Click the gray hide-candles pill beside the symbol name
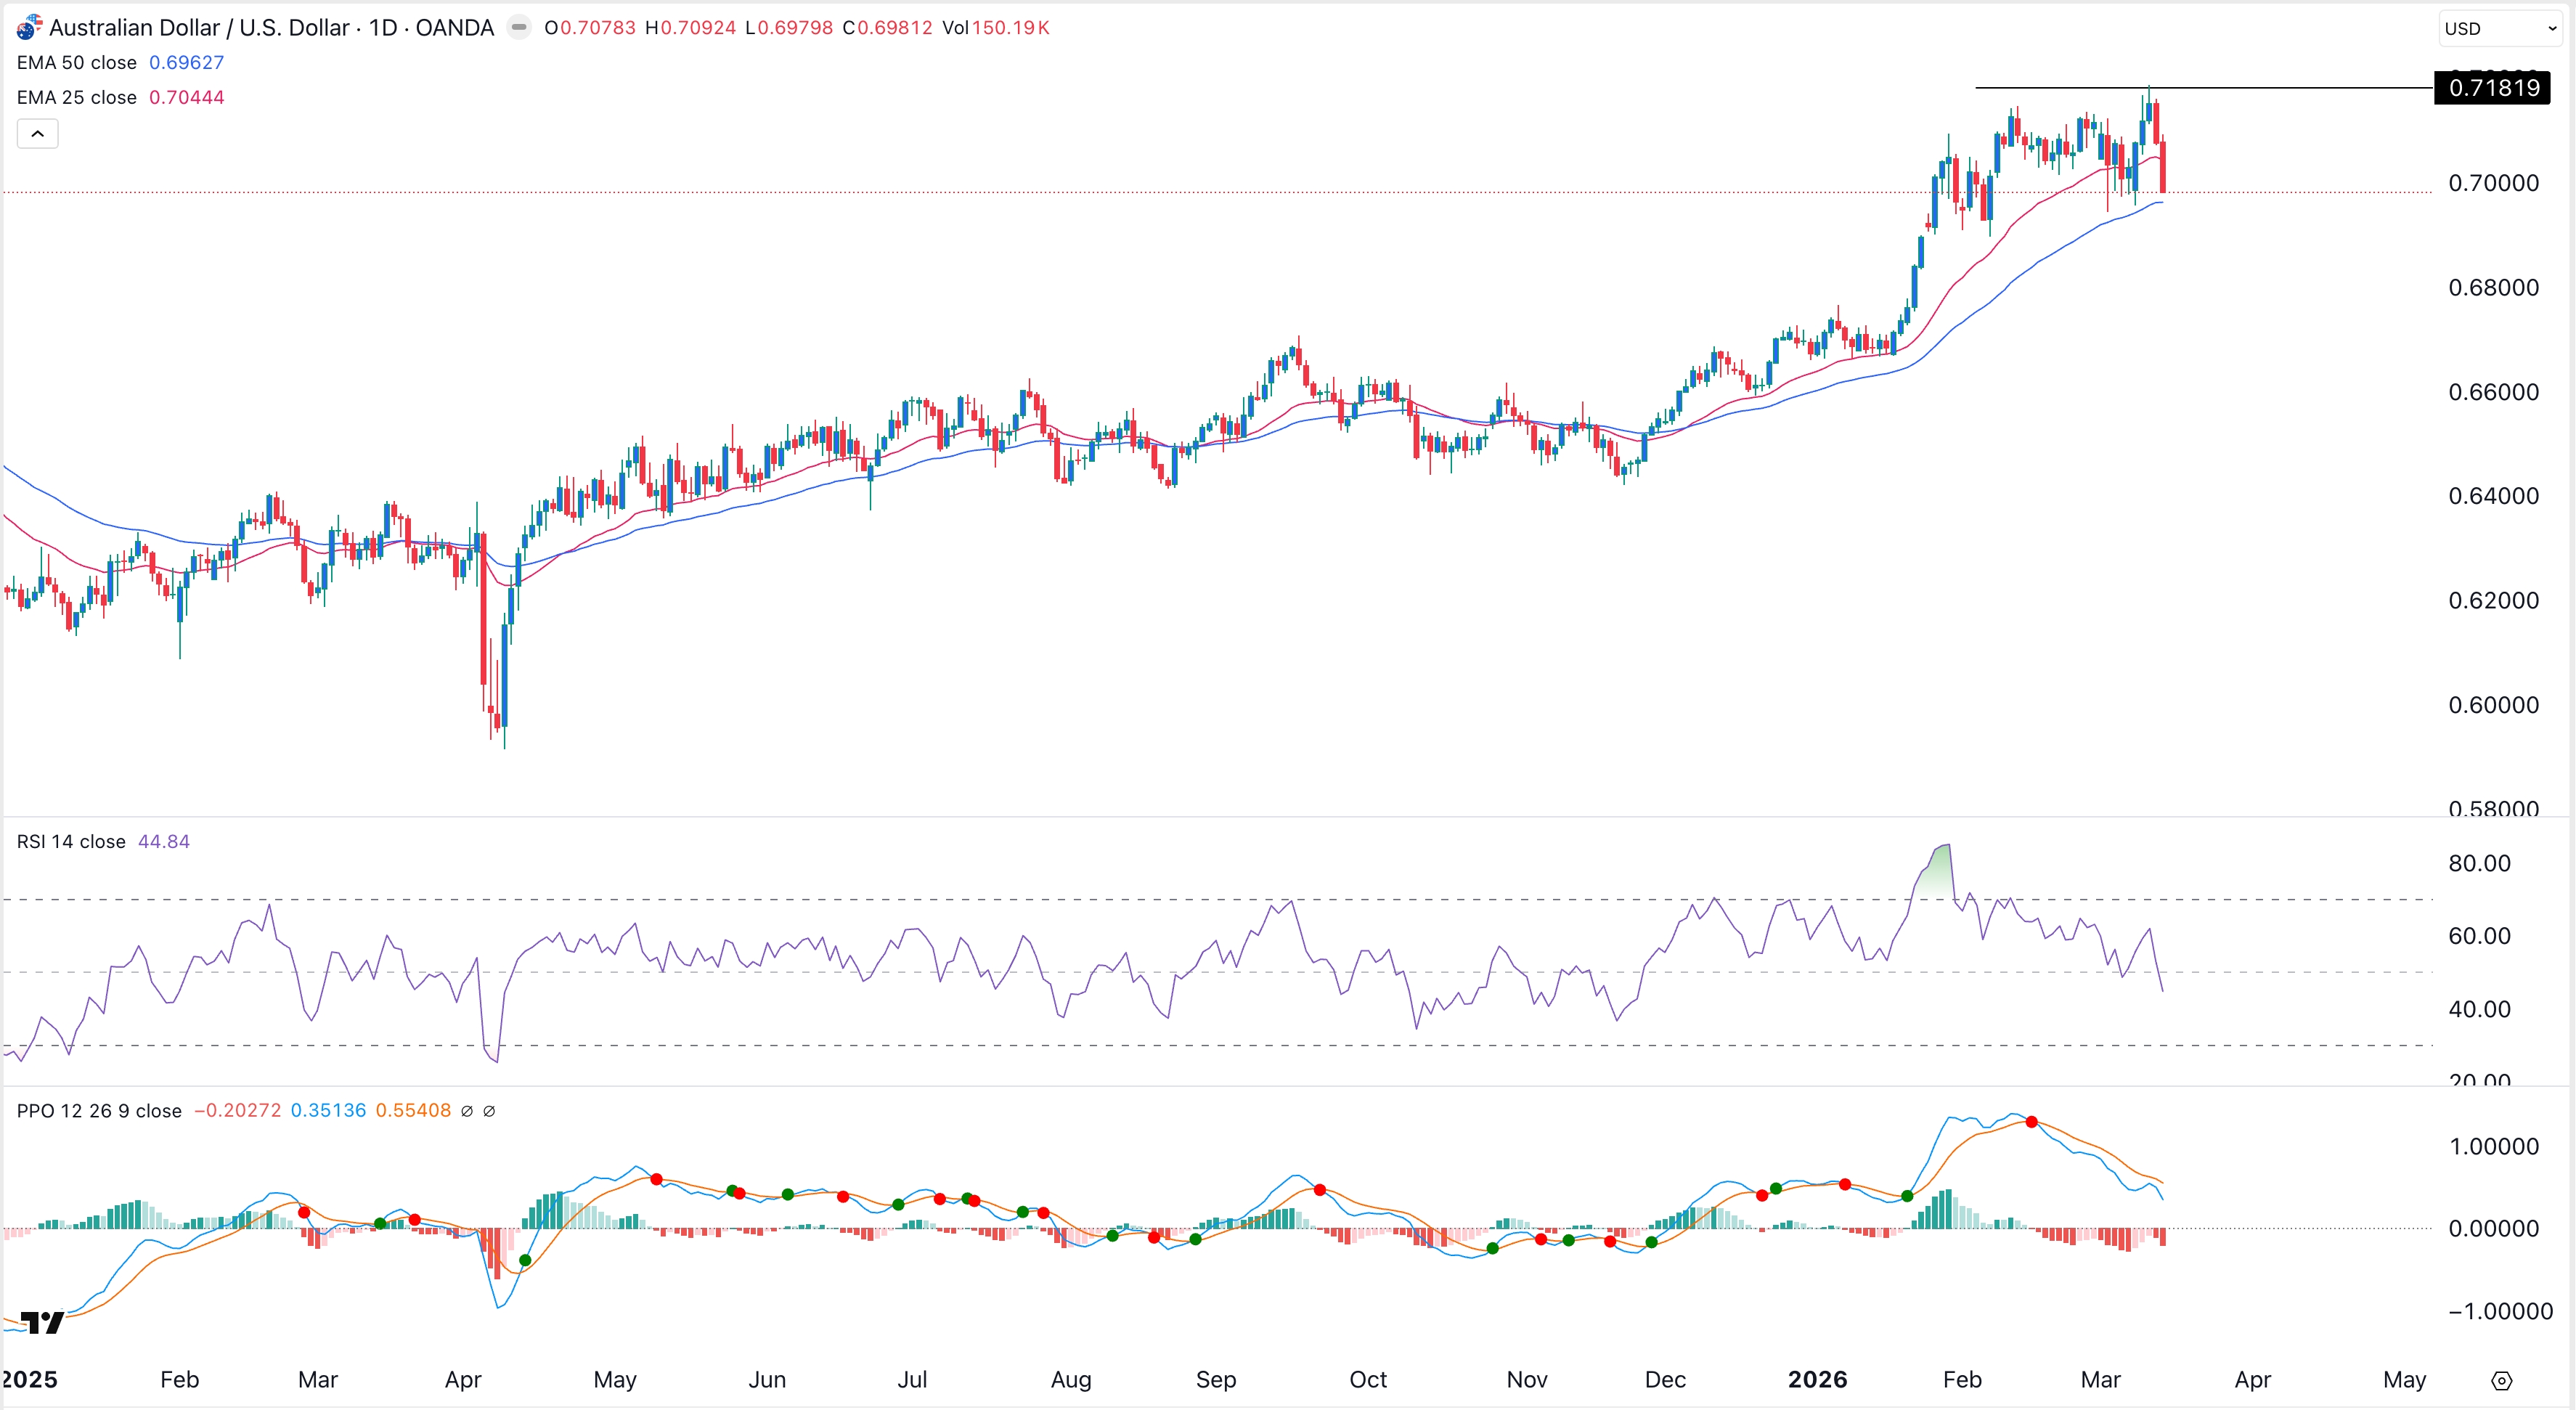This screenshot has width=2576, height=1410. [x=519, y=27]
